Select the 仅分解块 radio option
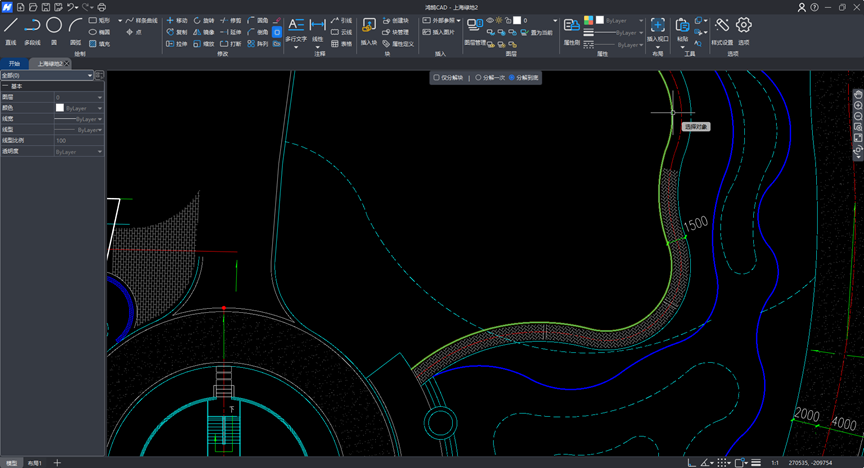 pos(436,77)
